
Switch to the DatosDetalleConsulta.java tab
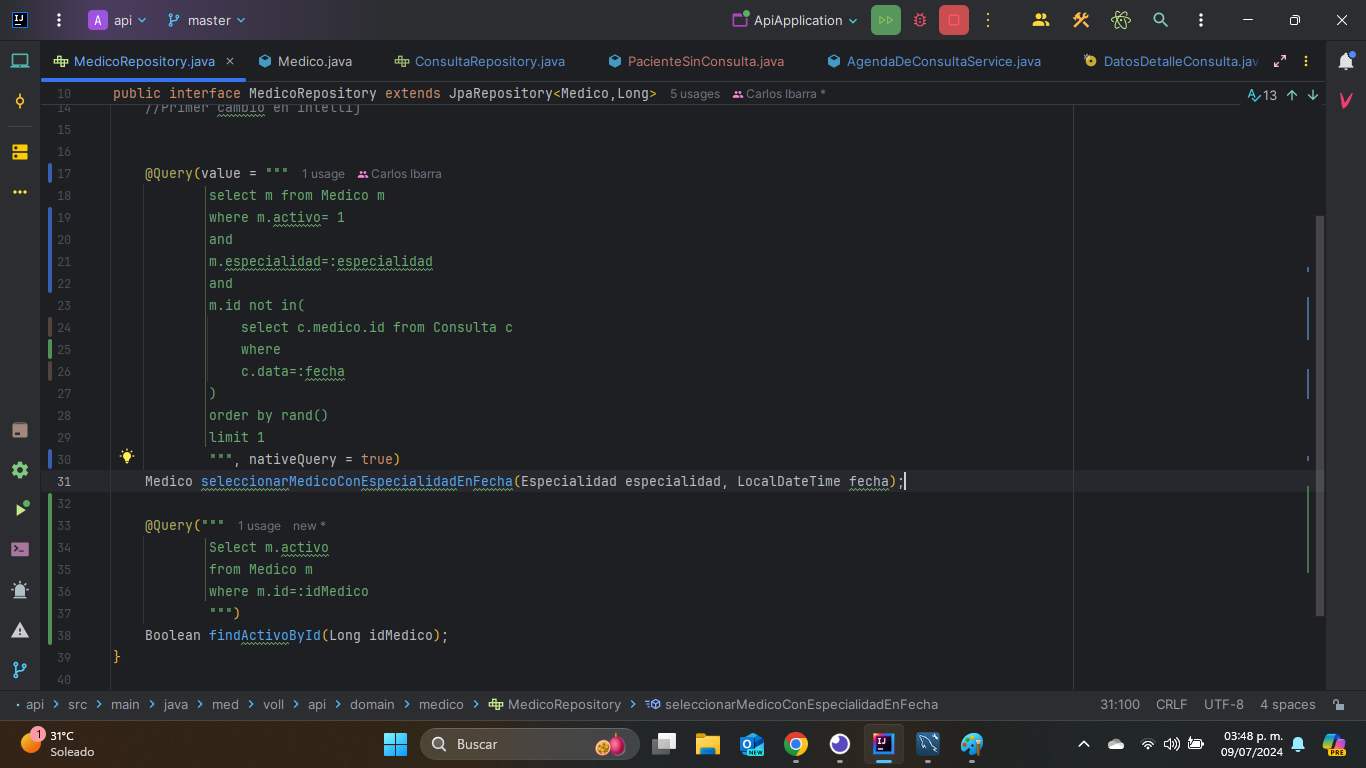[x=1170, y=61]
